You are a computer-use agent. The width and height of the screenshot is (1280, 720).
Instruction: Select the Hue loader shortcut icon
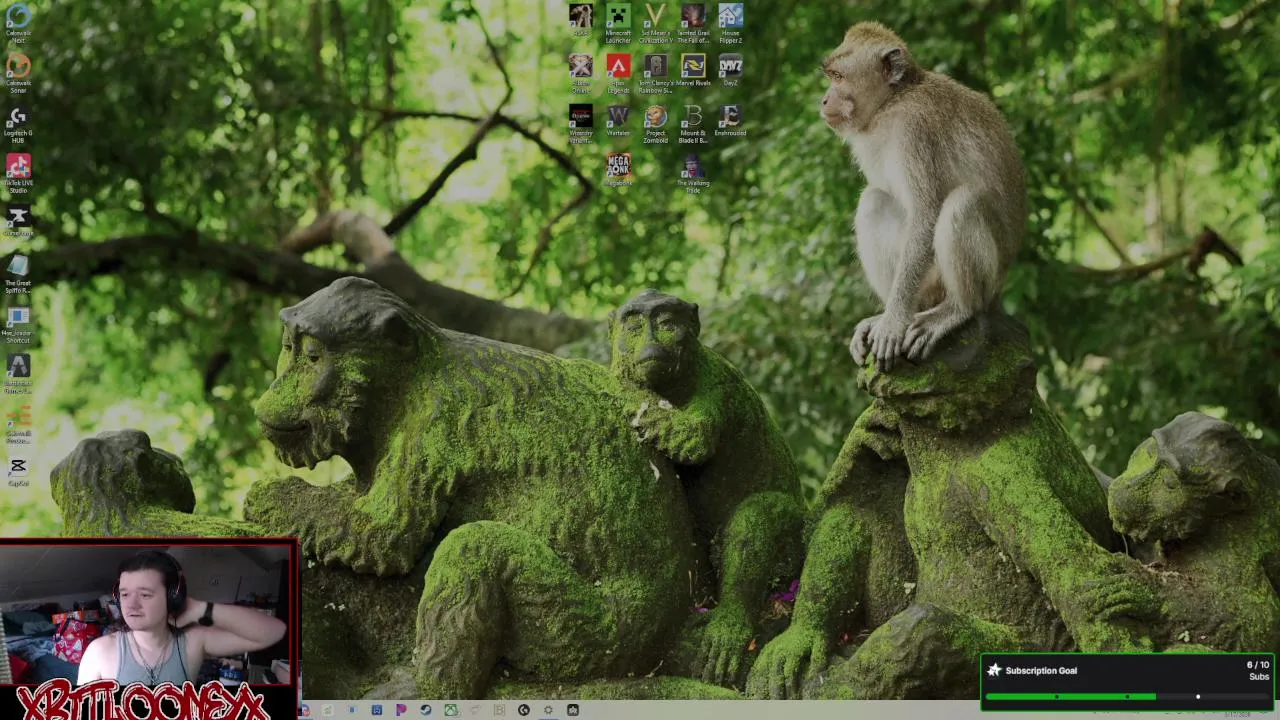(x=18, y=325)
